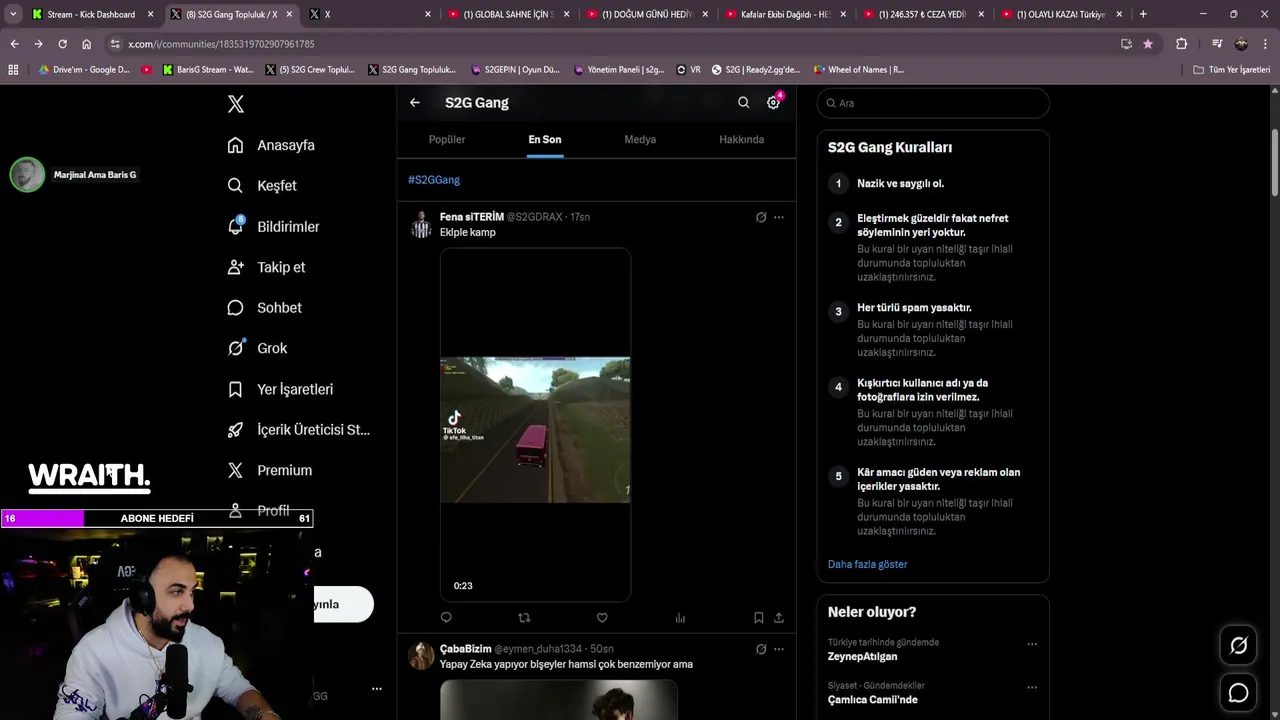The width and height of the screenshot is (1280, 720).
Task: Expand Tüm Yer İşaretleri bookmarks folder
Action: pos(1232,70)
